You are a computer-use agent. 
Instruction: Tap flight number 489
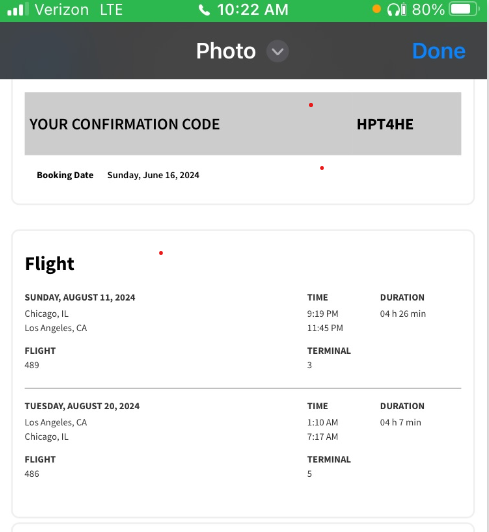point(32,365)
